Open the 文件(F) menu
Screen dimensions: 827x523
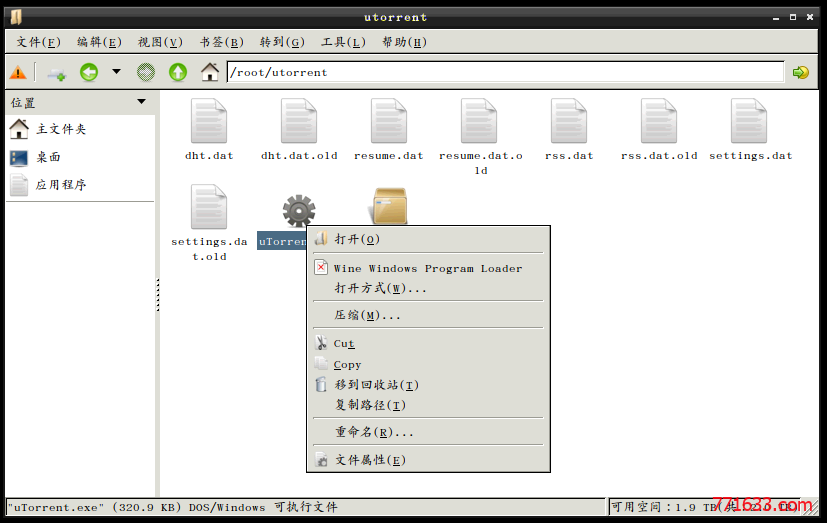tap(39, 42)
